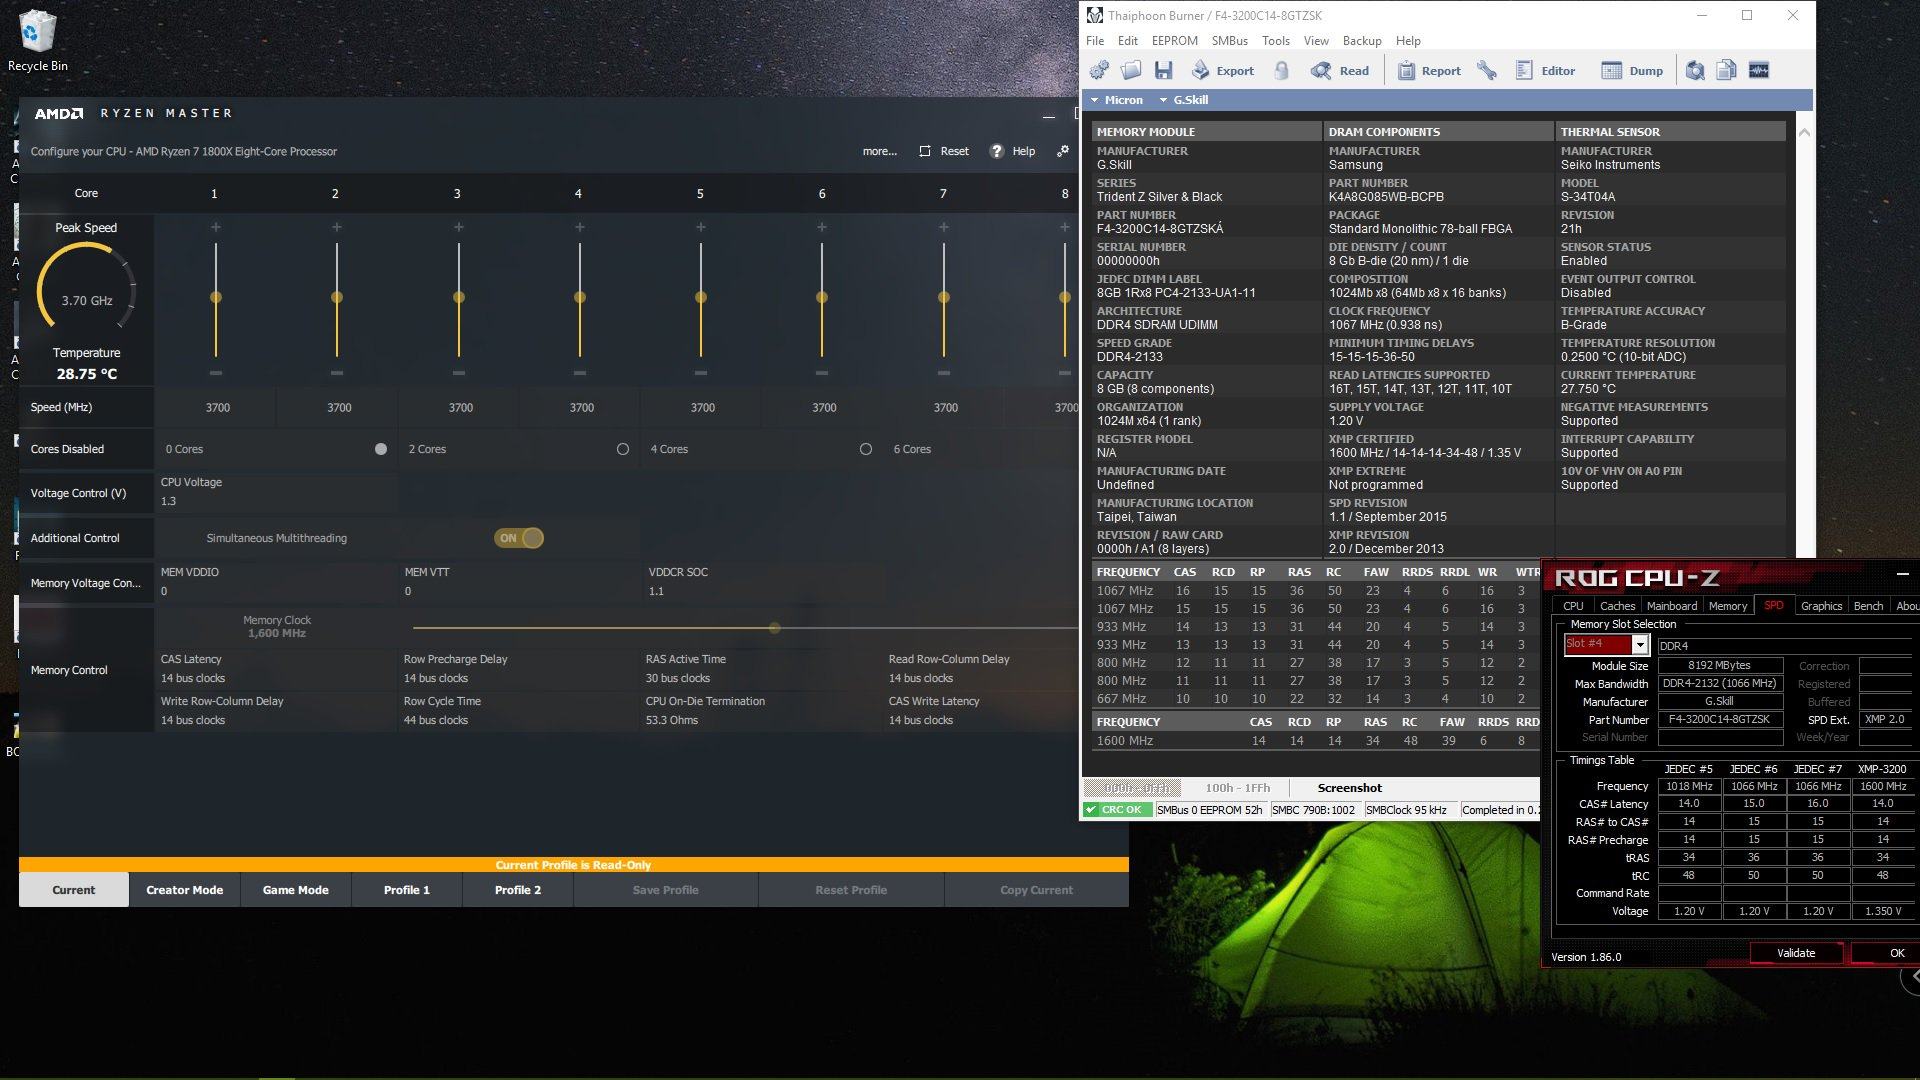The image size is (1920, 1080).
Task: Select the 0 Cores disabled radio button
Action: coord(381,449)
